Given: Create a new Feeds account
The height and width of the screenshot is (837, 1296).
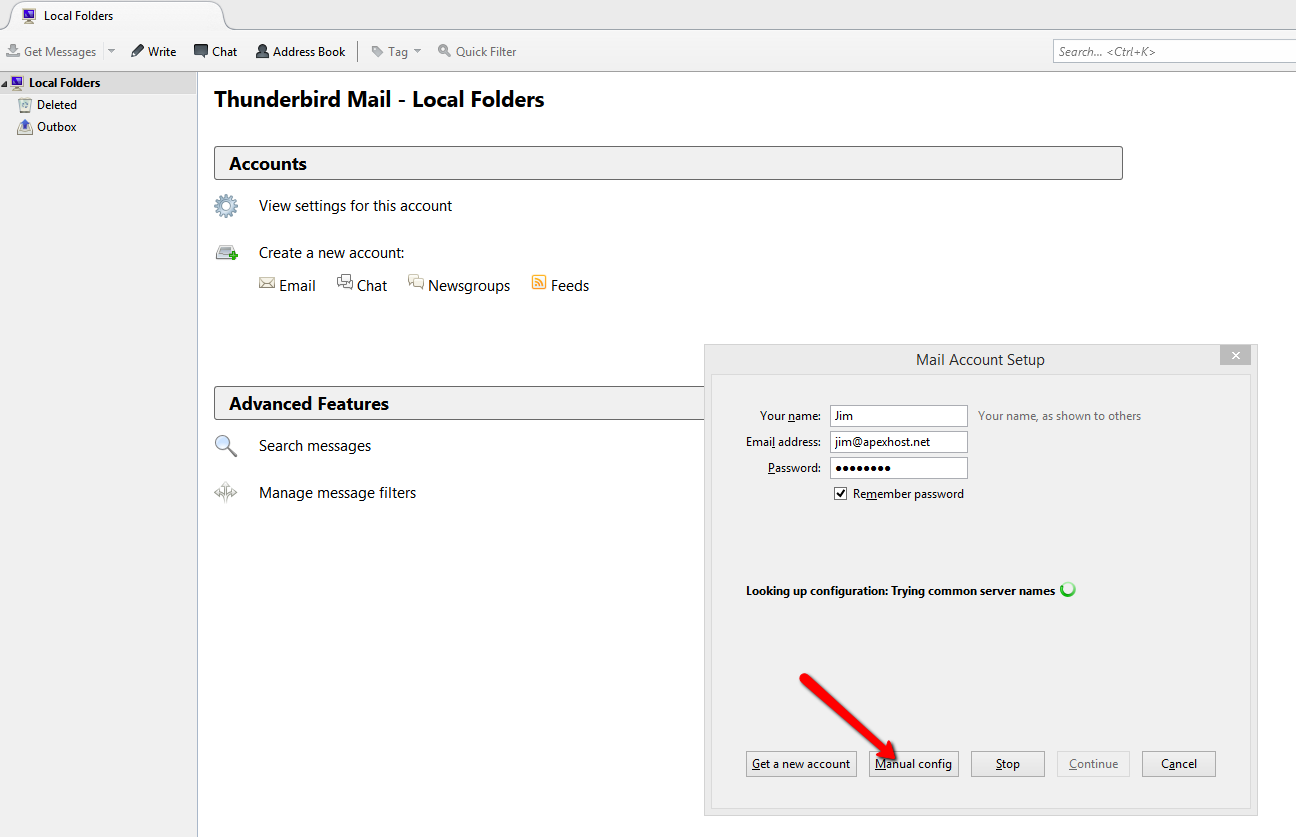Looking at the screenshot, I should 570,286.
